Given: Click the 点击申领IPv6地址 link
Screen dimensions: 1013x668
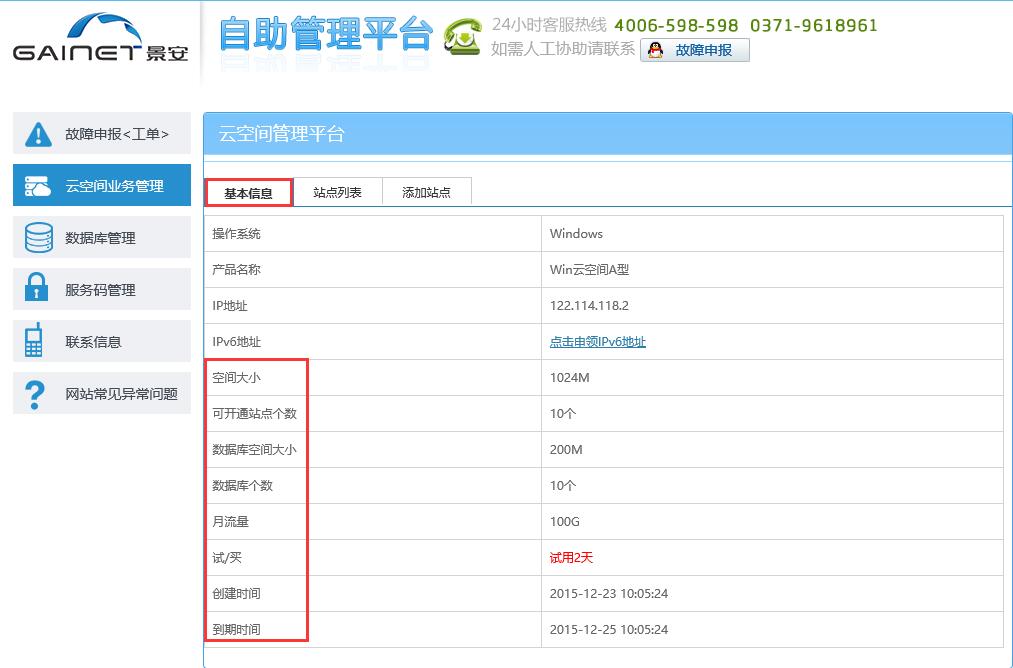Looking at the screenshot, I should [x=598, y=342].
